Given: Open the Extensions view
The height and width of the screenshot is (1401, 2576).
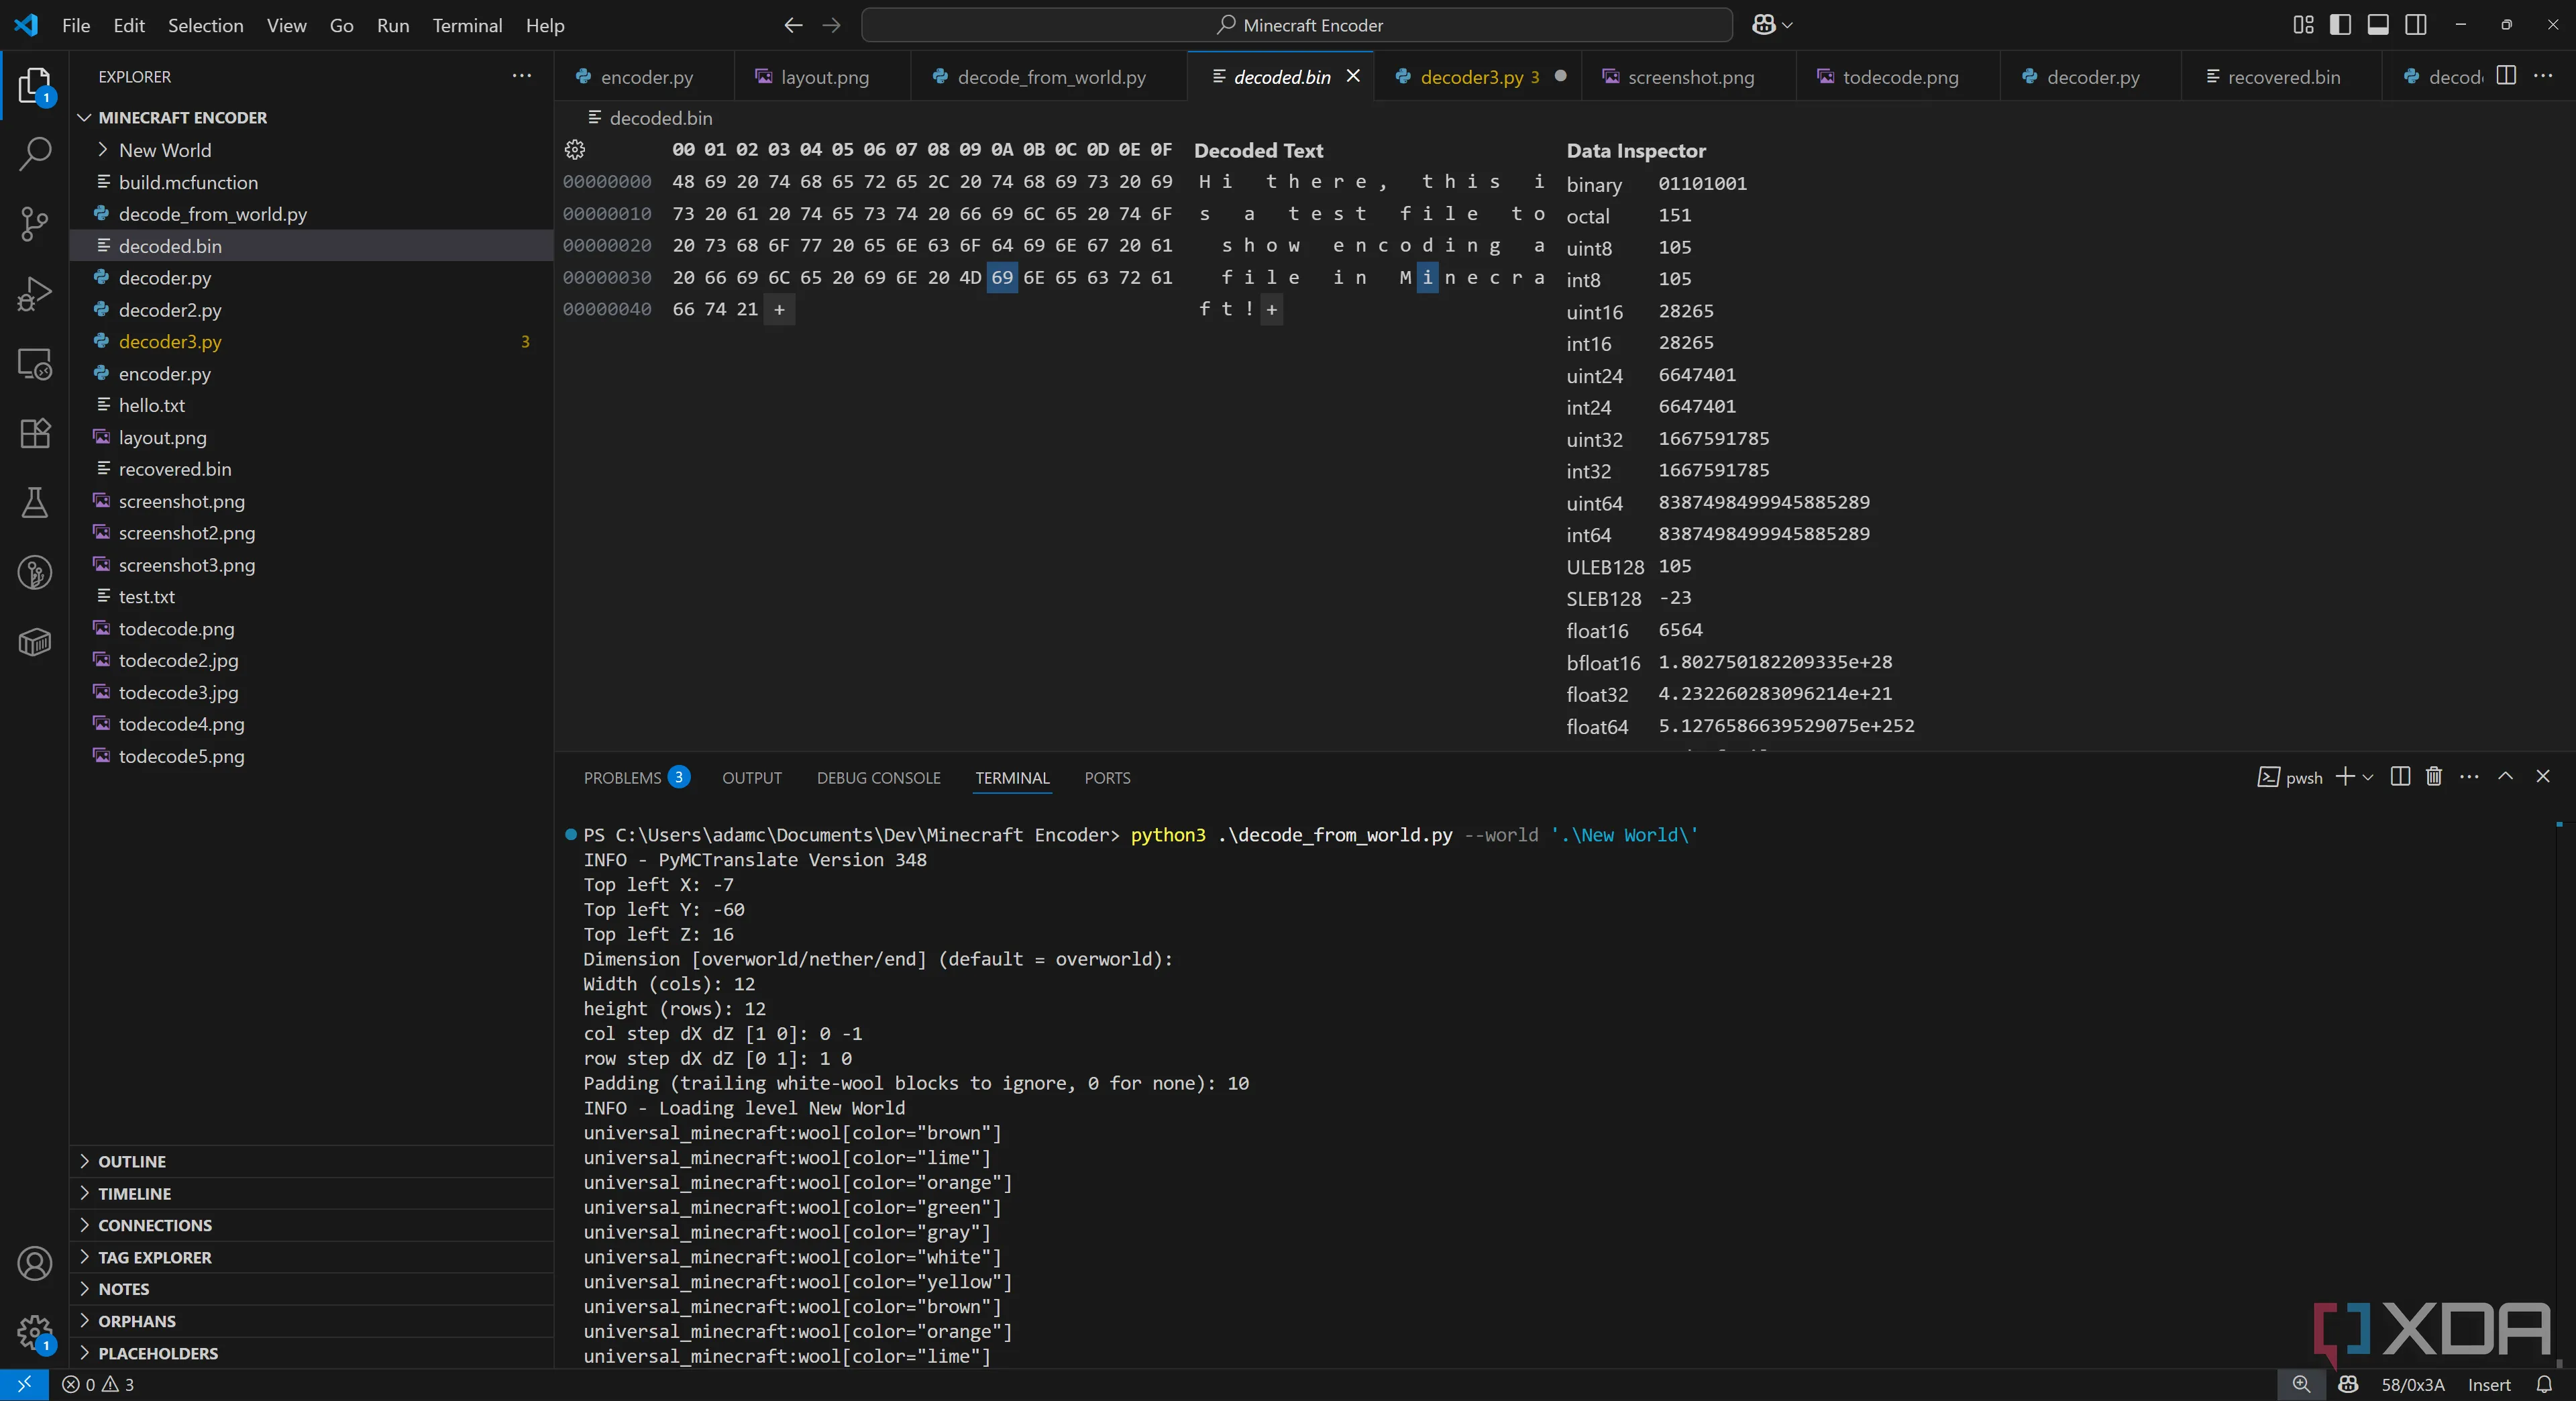Looking at the screenshot, I should pos(34,433).
